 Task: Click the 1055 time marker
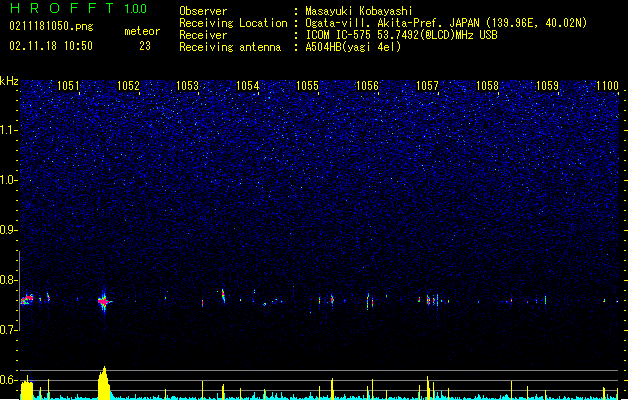[307, 86]
